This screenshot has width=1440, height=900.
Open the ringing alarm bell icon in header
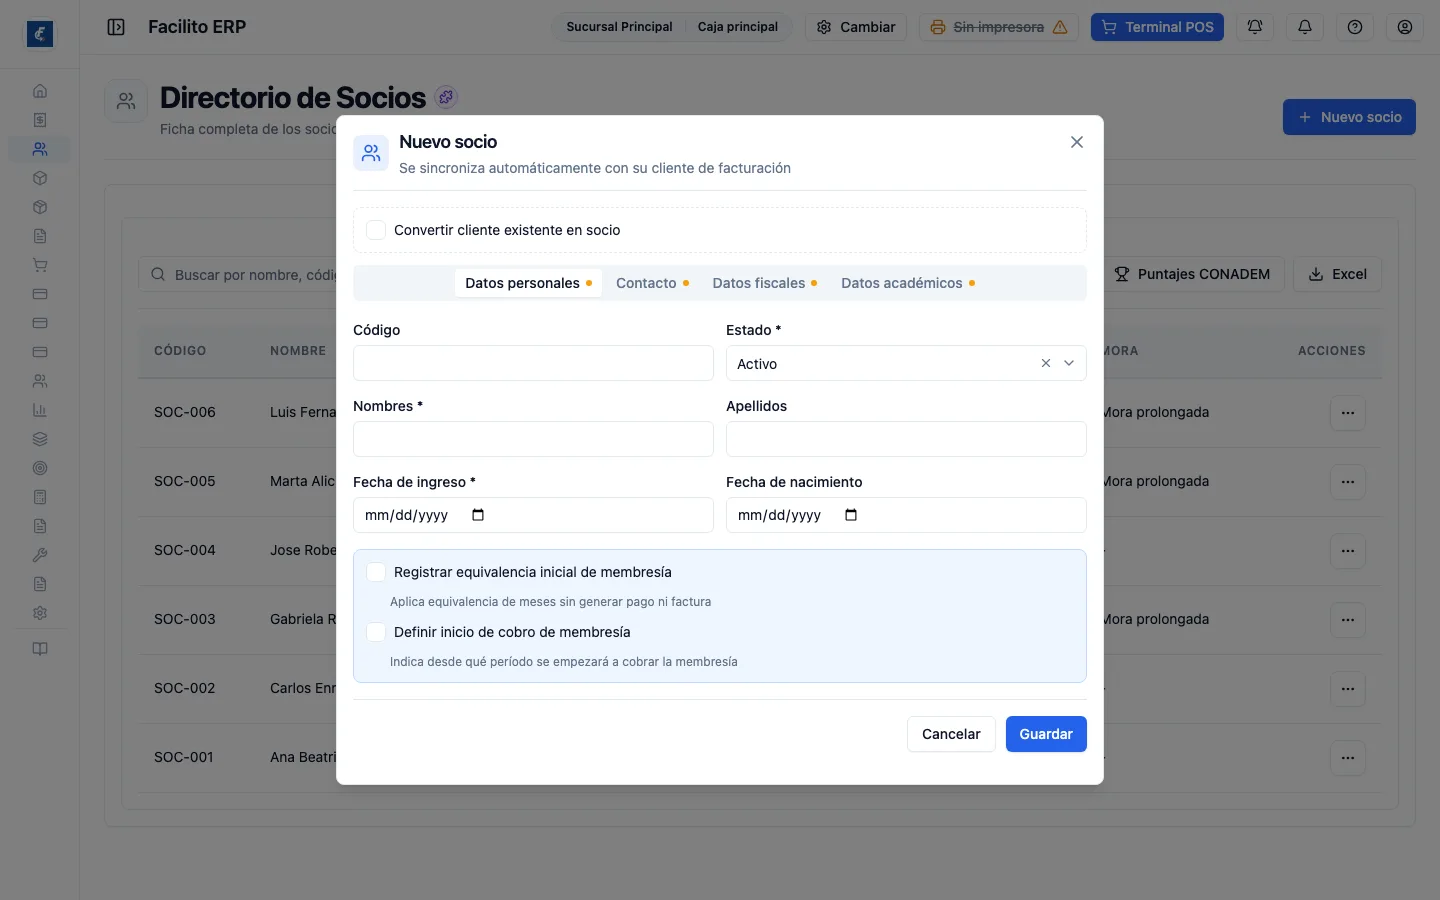coord(1255,27)
